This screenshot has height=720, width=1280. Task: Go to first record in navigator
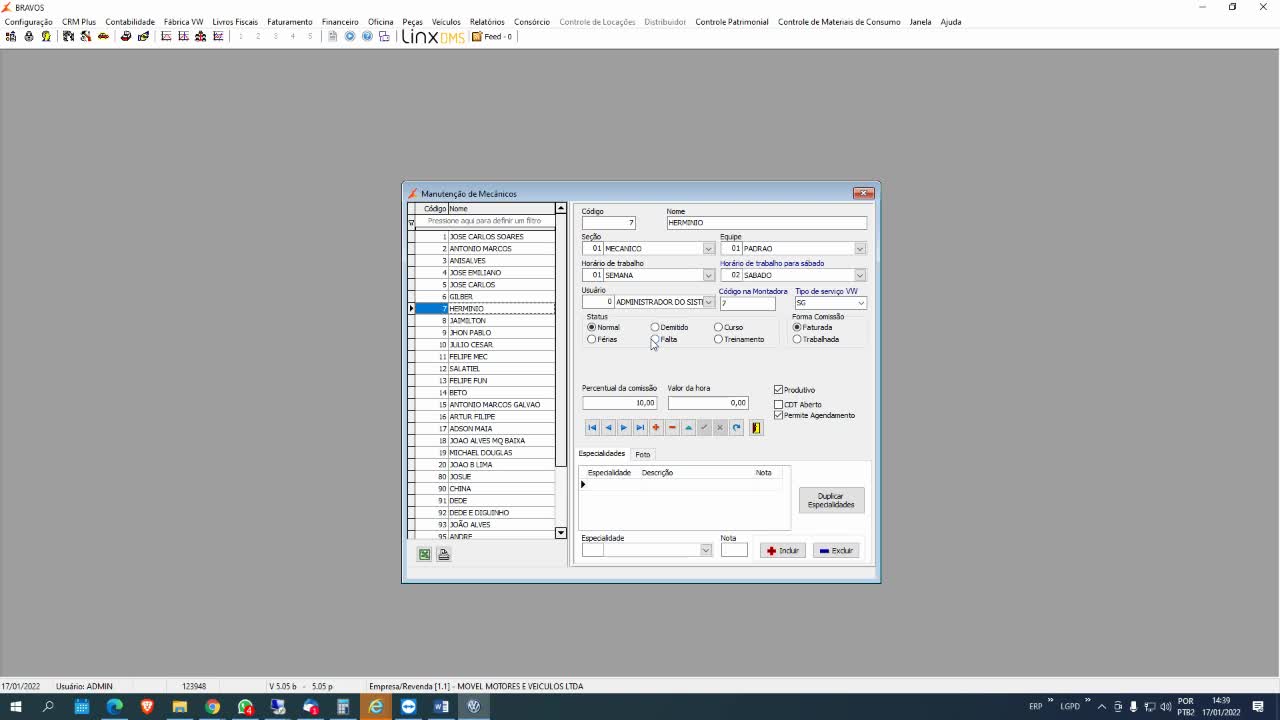click(592, 428)
